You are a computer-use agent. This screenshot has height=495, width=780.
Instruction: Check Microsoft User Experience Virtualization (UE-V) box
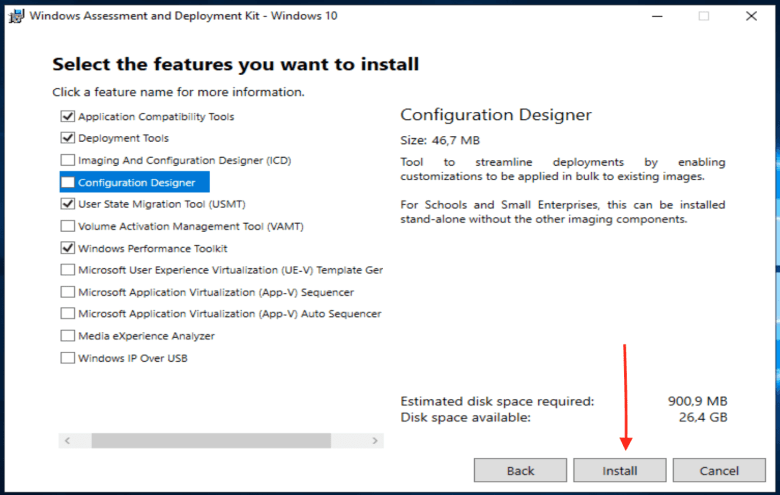(68, 270)
